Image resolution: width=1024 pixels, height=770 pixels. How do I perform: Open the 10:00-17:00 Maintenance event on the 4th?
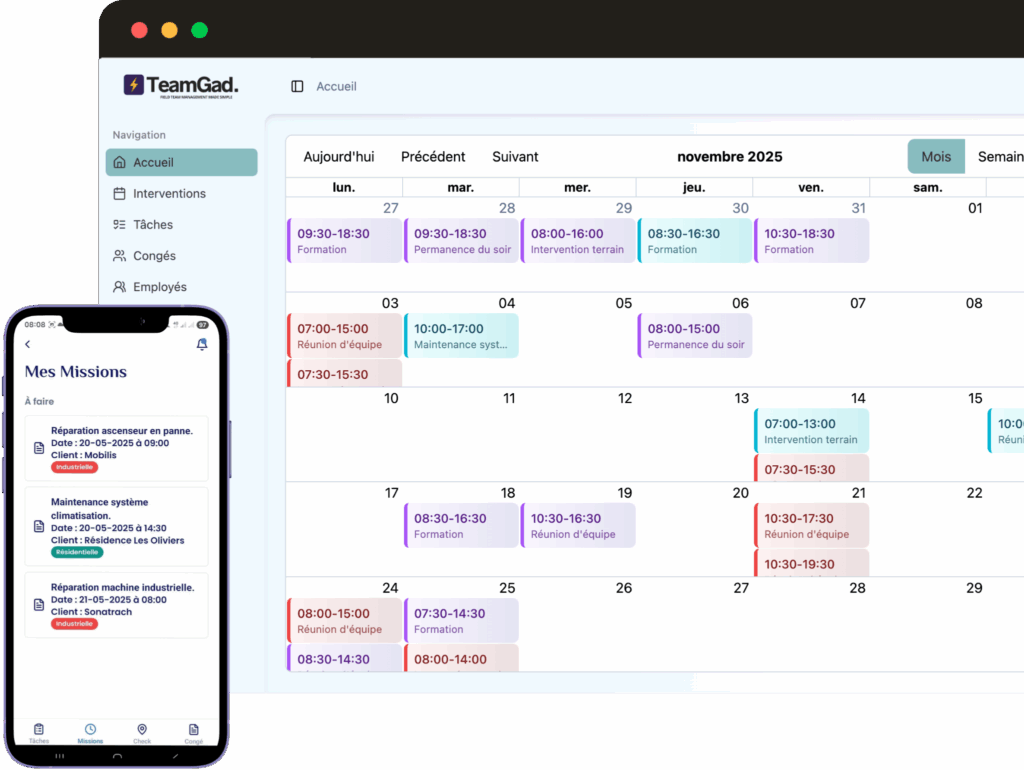tap(461, 336)
